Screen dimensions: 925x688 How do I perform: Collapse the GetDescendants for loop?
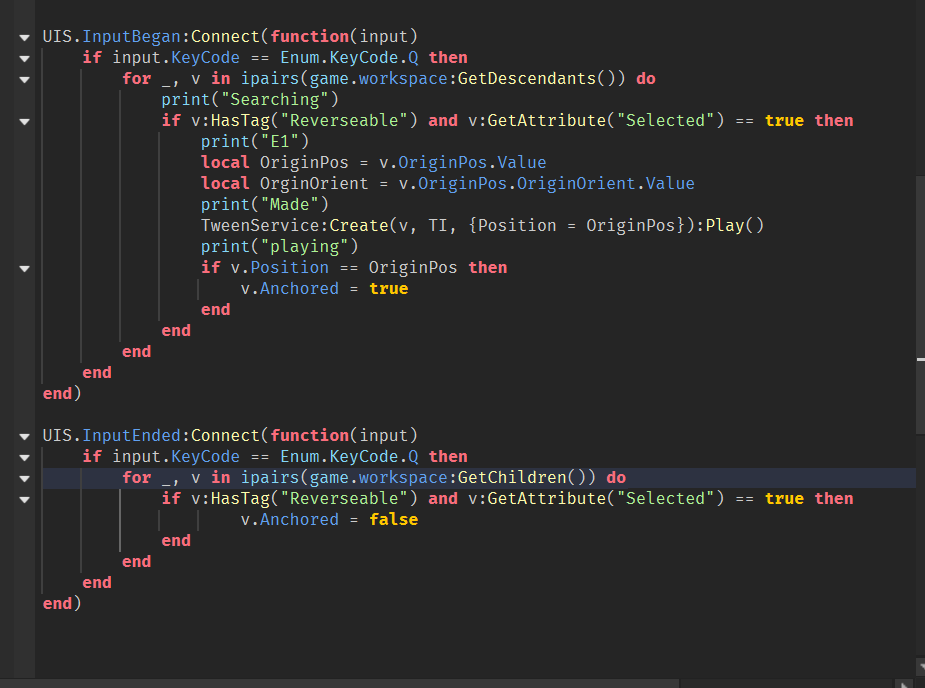22,79
